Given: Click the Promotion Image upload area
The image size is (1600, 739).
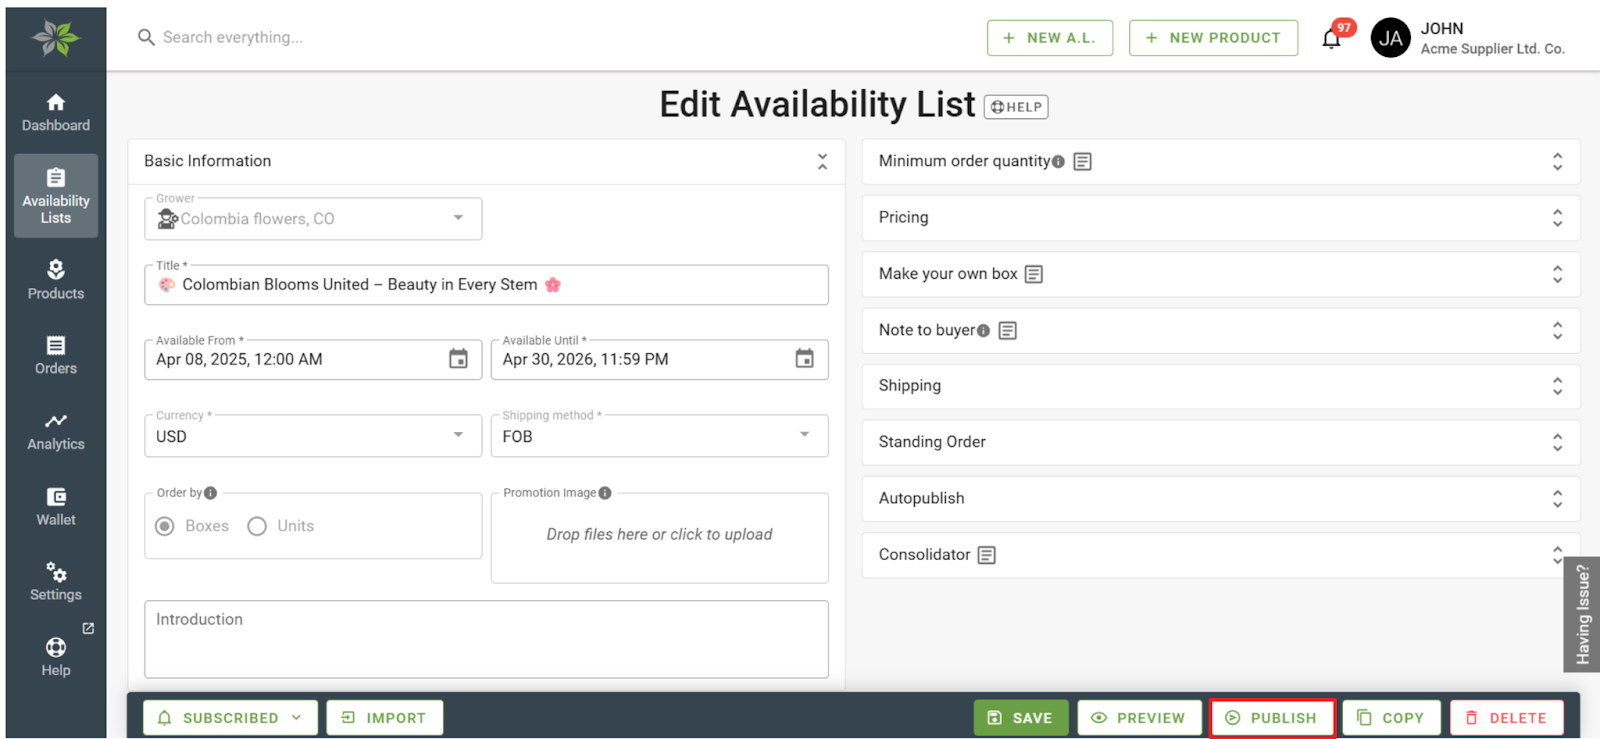Looking at the screenshot, I should click(x=659, y=535).
